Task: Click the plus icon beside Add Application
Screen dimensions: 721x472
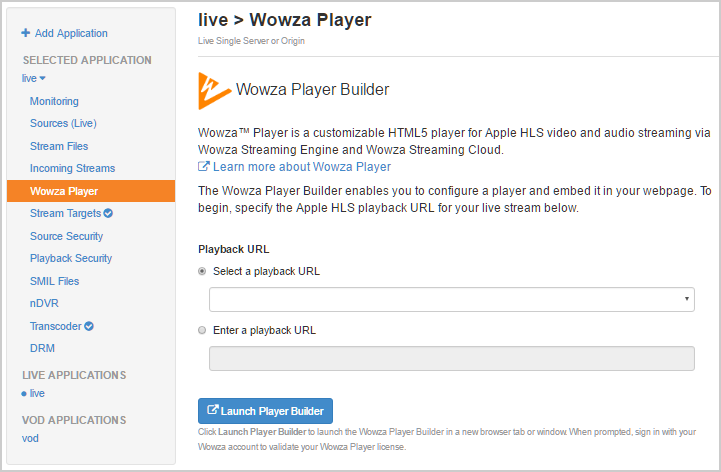Action: coord(25,34)
